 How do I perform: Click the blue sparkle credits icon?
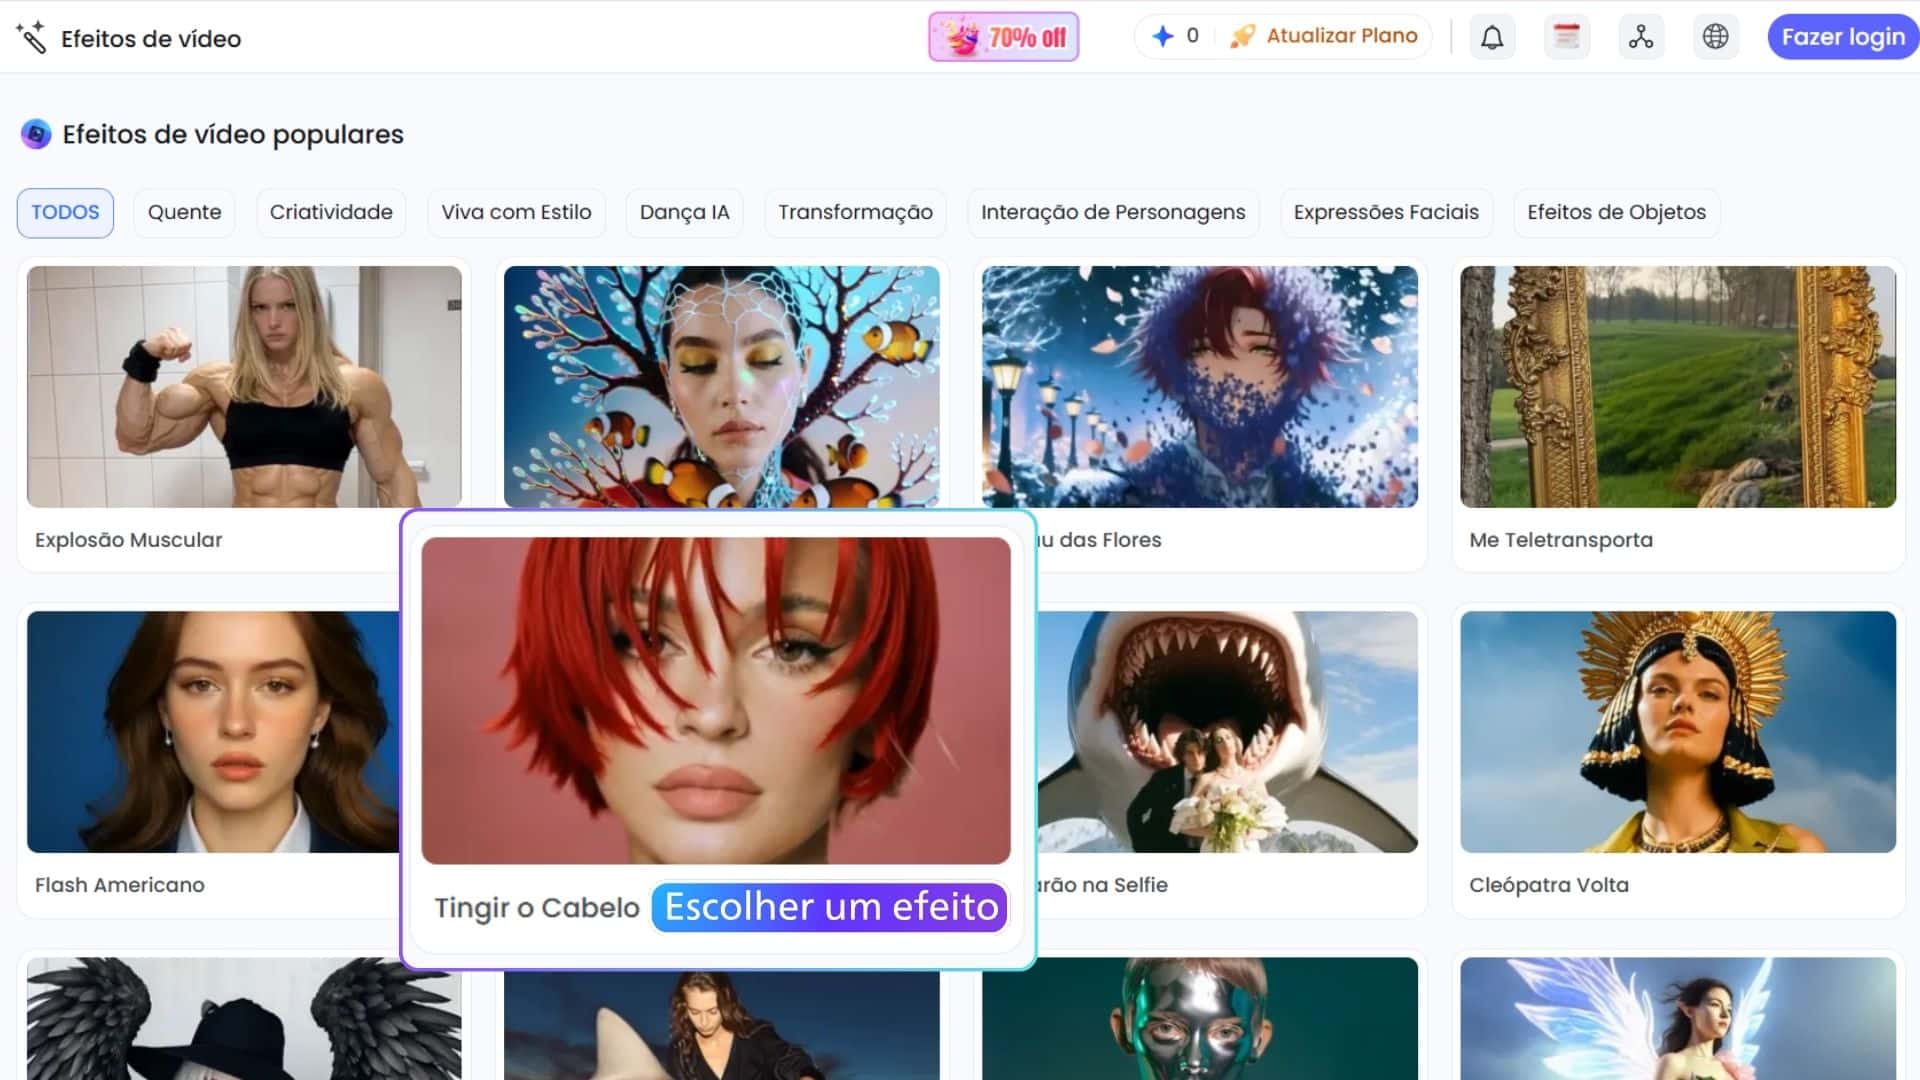pos(1162,37)
